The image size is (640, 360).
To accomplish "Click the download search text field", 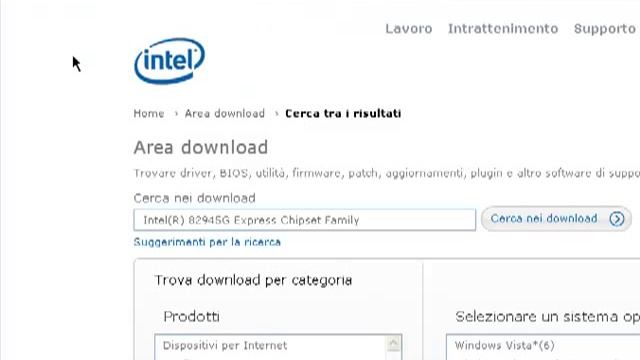I will click(304, 220).
